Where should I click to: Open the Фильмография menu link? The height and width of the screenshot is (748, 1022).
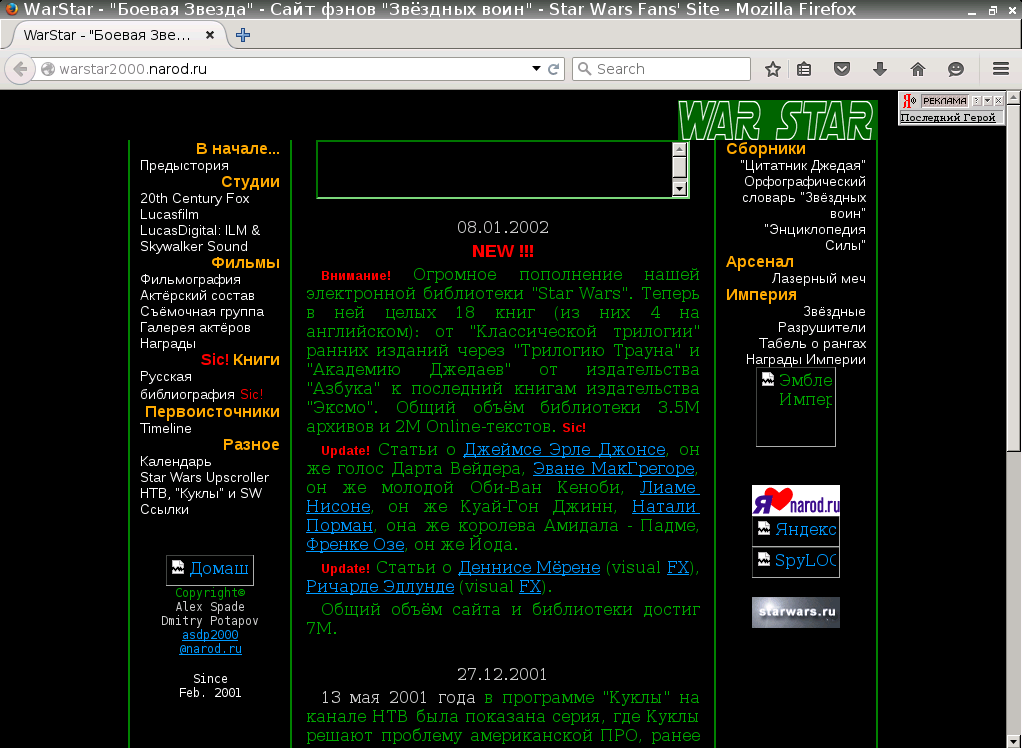coord(190,280)
